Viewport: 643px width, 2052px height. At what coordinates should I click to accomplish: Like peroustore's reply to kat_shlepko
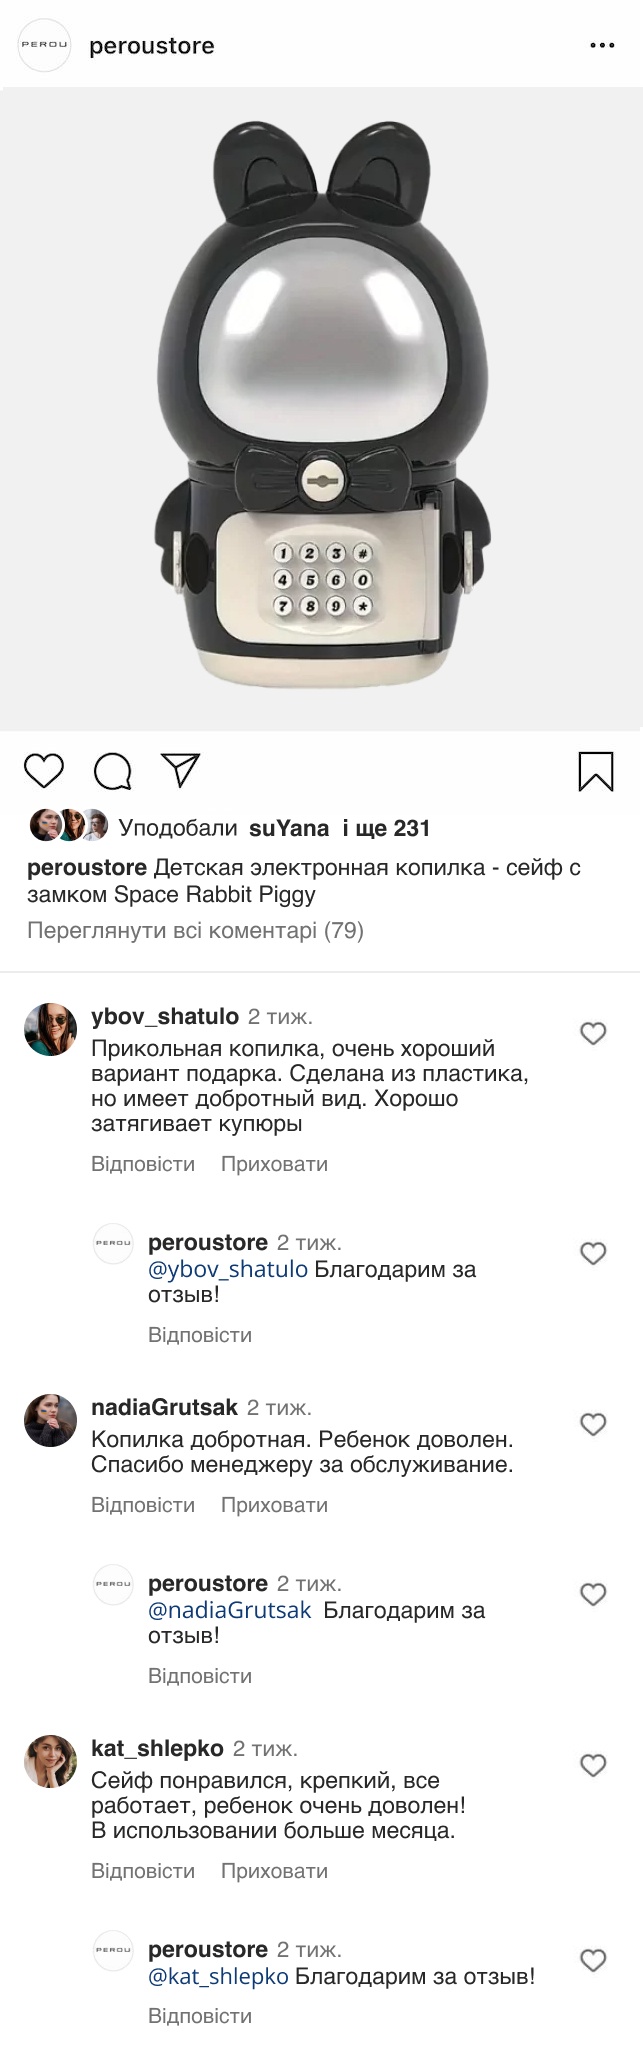point(593,1960)
